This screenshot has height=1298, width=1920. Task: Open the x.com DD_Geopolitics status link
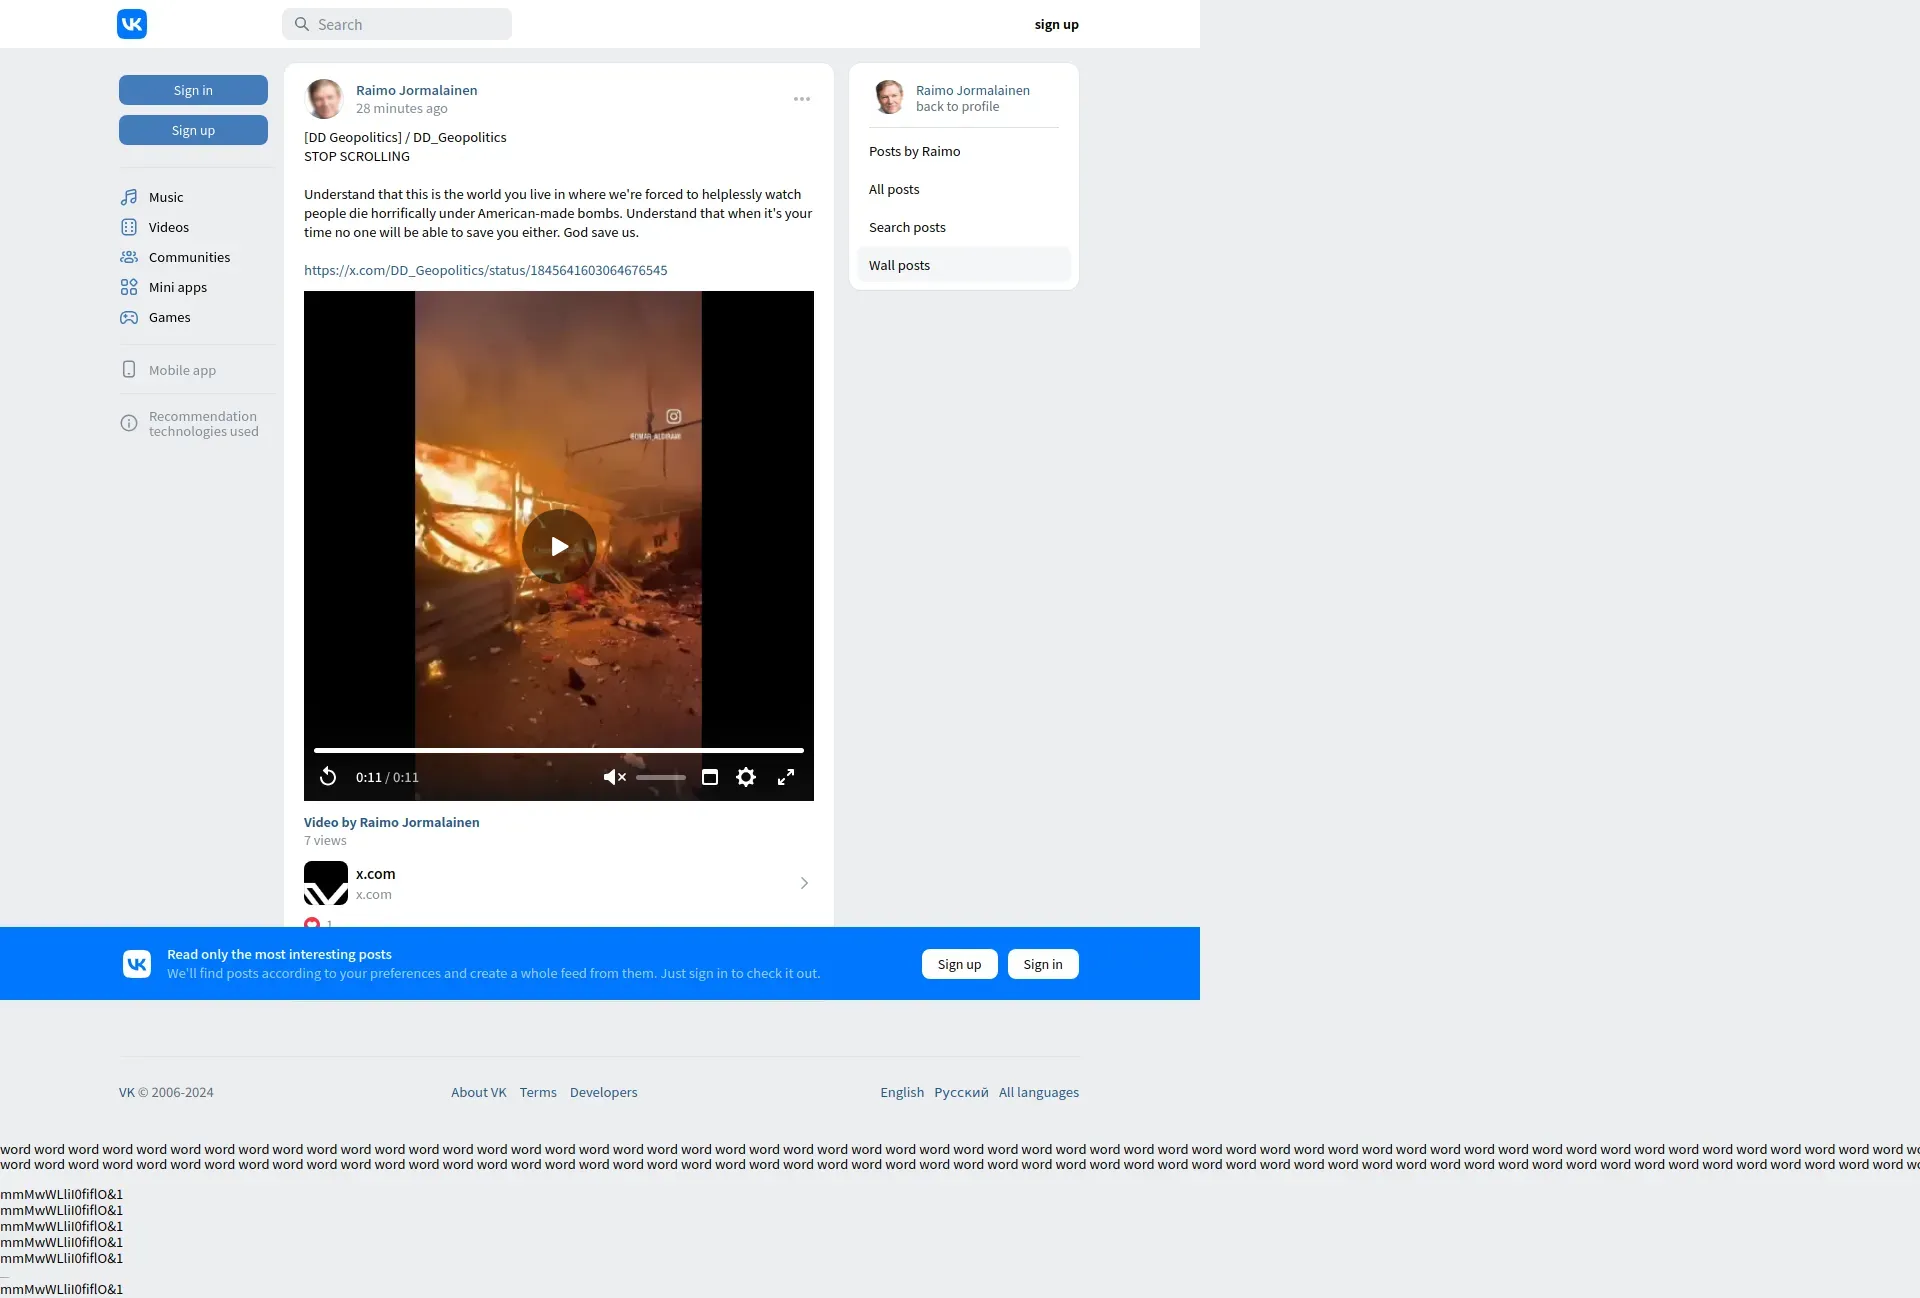coord(485,270)
